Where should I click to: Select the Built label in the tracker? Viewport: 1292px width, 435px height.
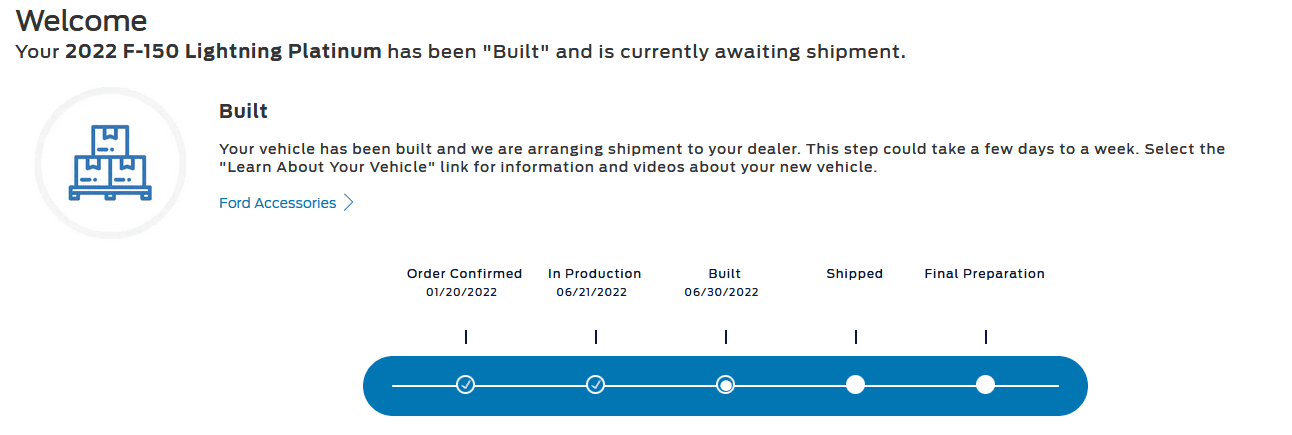point(724,273)
